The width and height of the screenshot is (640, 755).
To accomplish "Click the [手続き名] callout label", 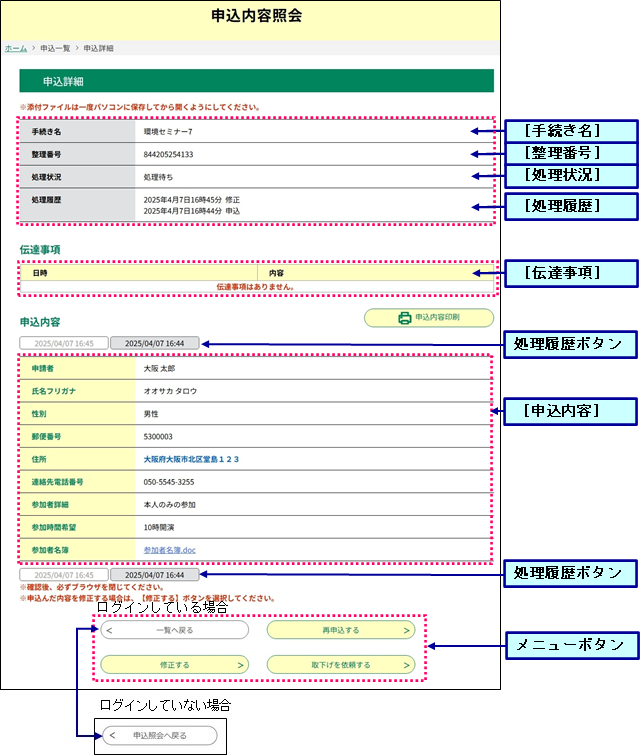I will 567,131.
